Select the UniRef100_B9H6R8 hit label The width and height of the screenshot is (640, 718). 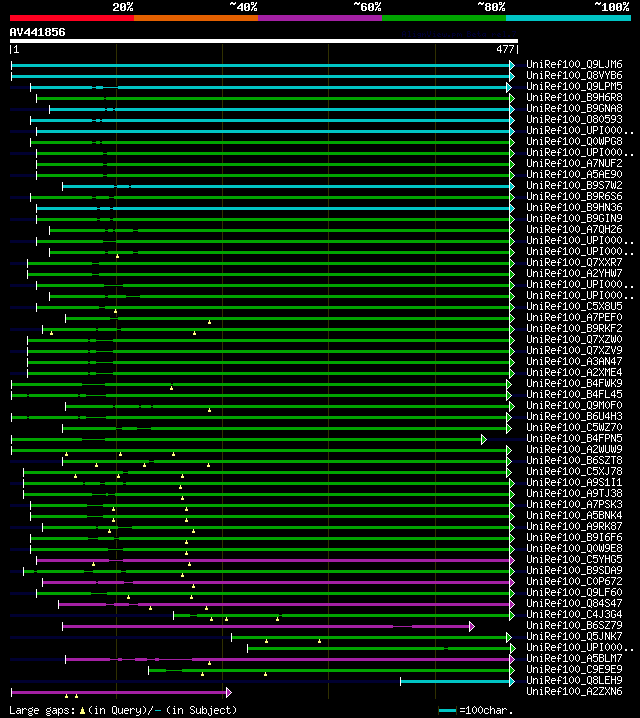(x=574, y=97)
